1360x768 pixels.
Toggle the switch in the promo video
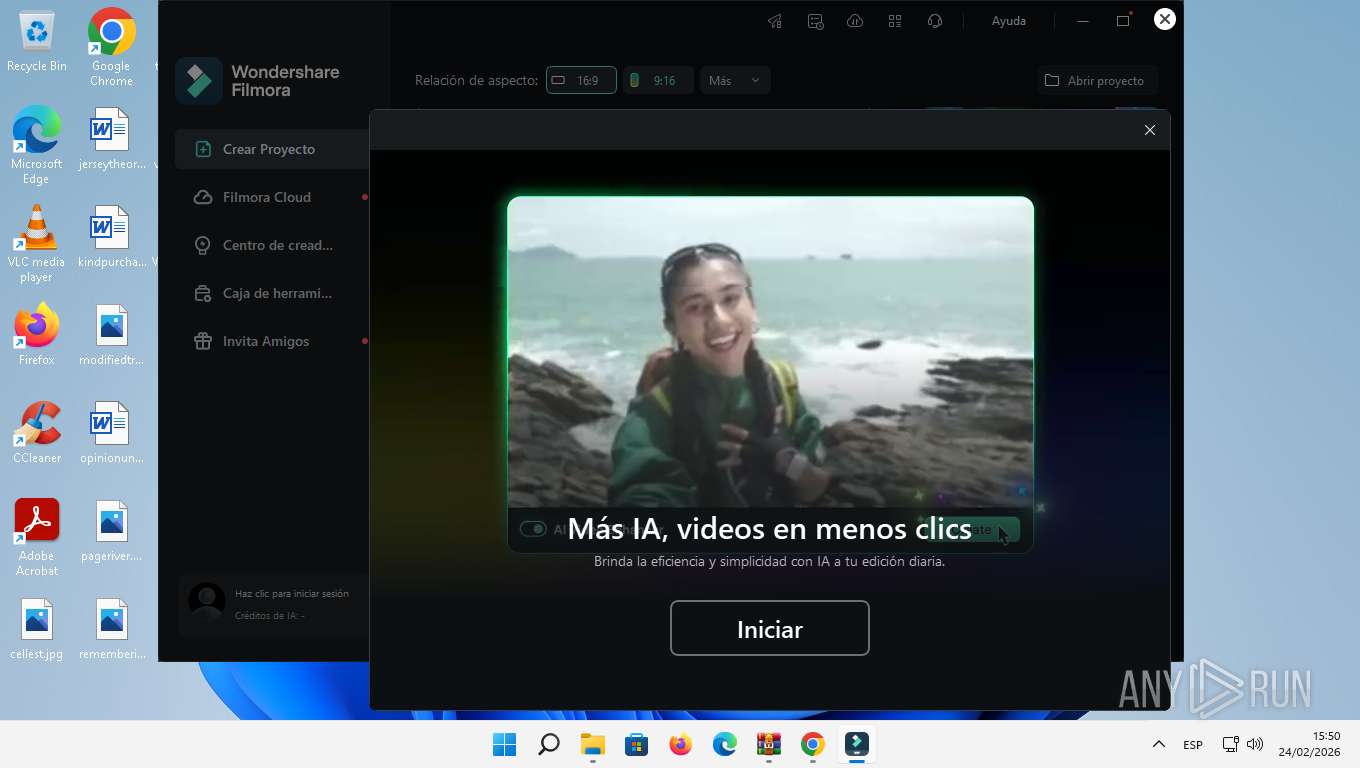(533, 529)
